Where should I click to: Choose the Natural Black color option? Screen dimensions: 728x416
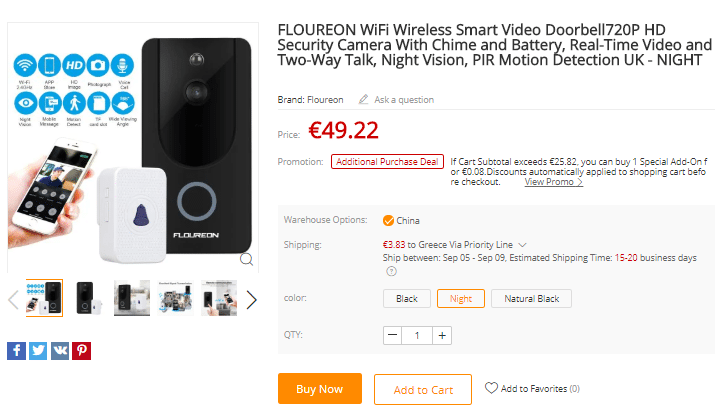(532, 298)
